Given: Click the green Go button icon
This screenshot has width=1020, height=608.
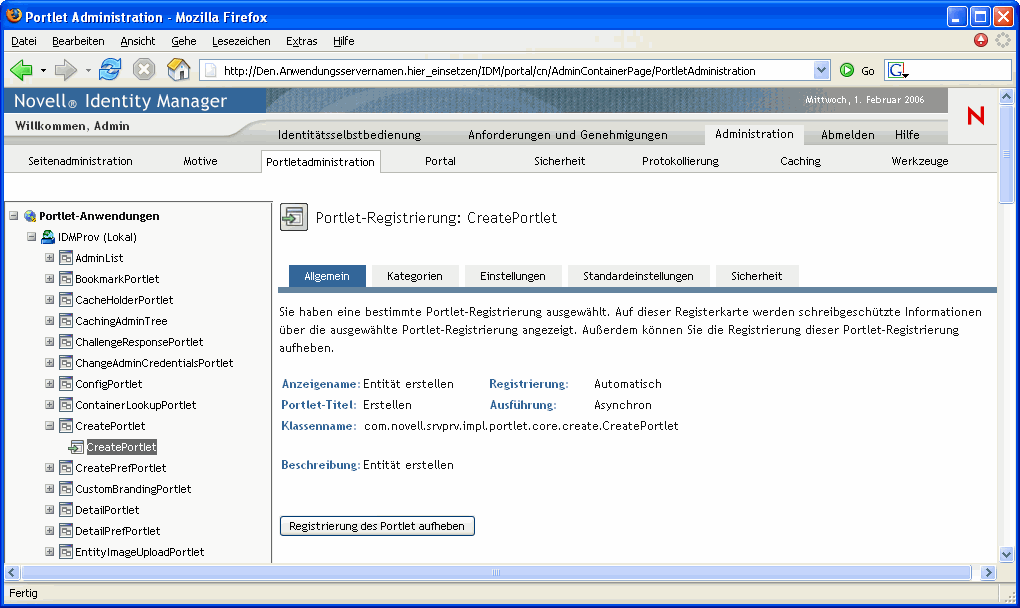Looking at the screenshot, I should 846,70.
